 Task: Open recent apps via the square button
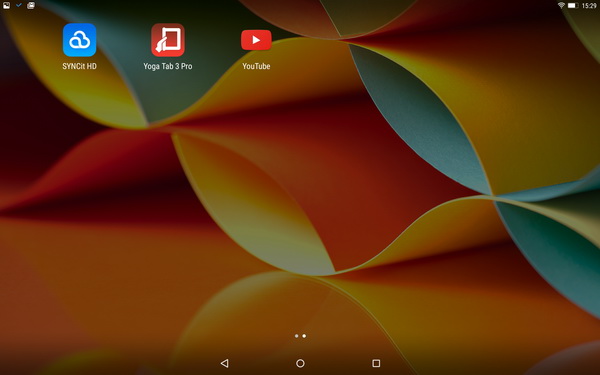(376, 363)
